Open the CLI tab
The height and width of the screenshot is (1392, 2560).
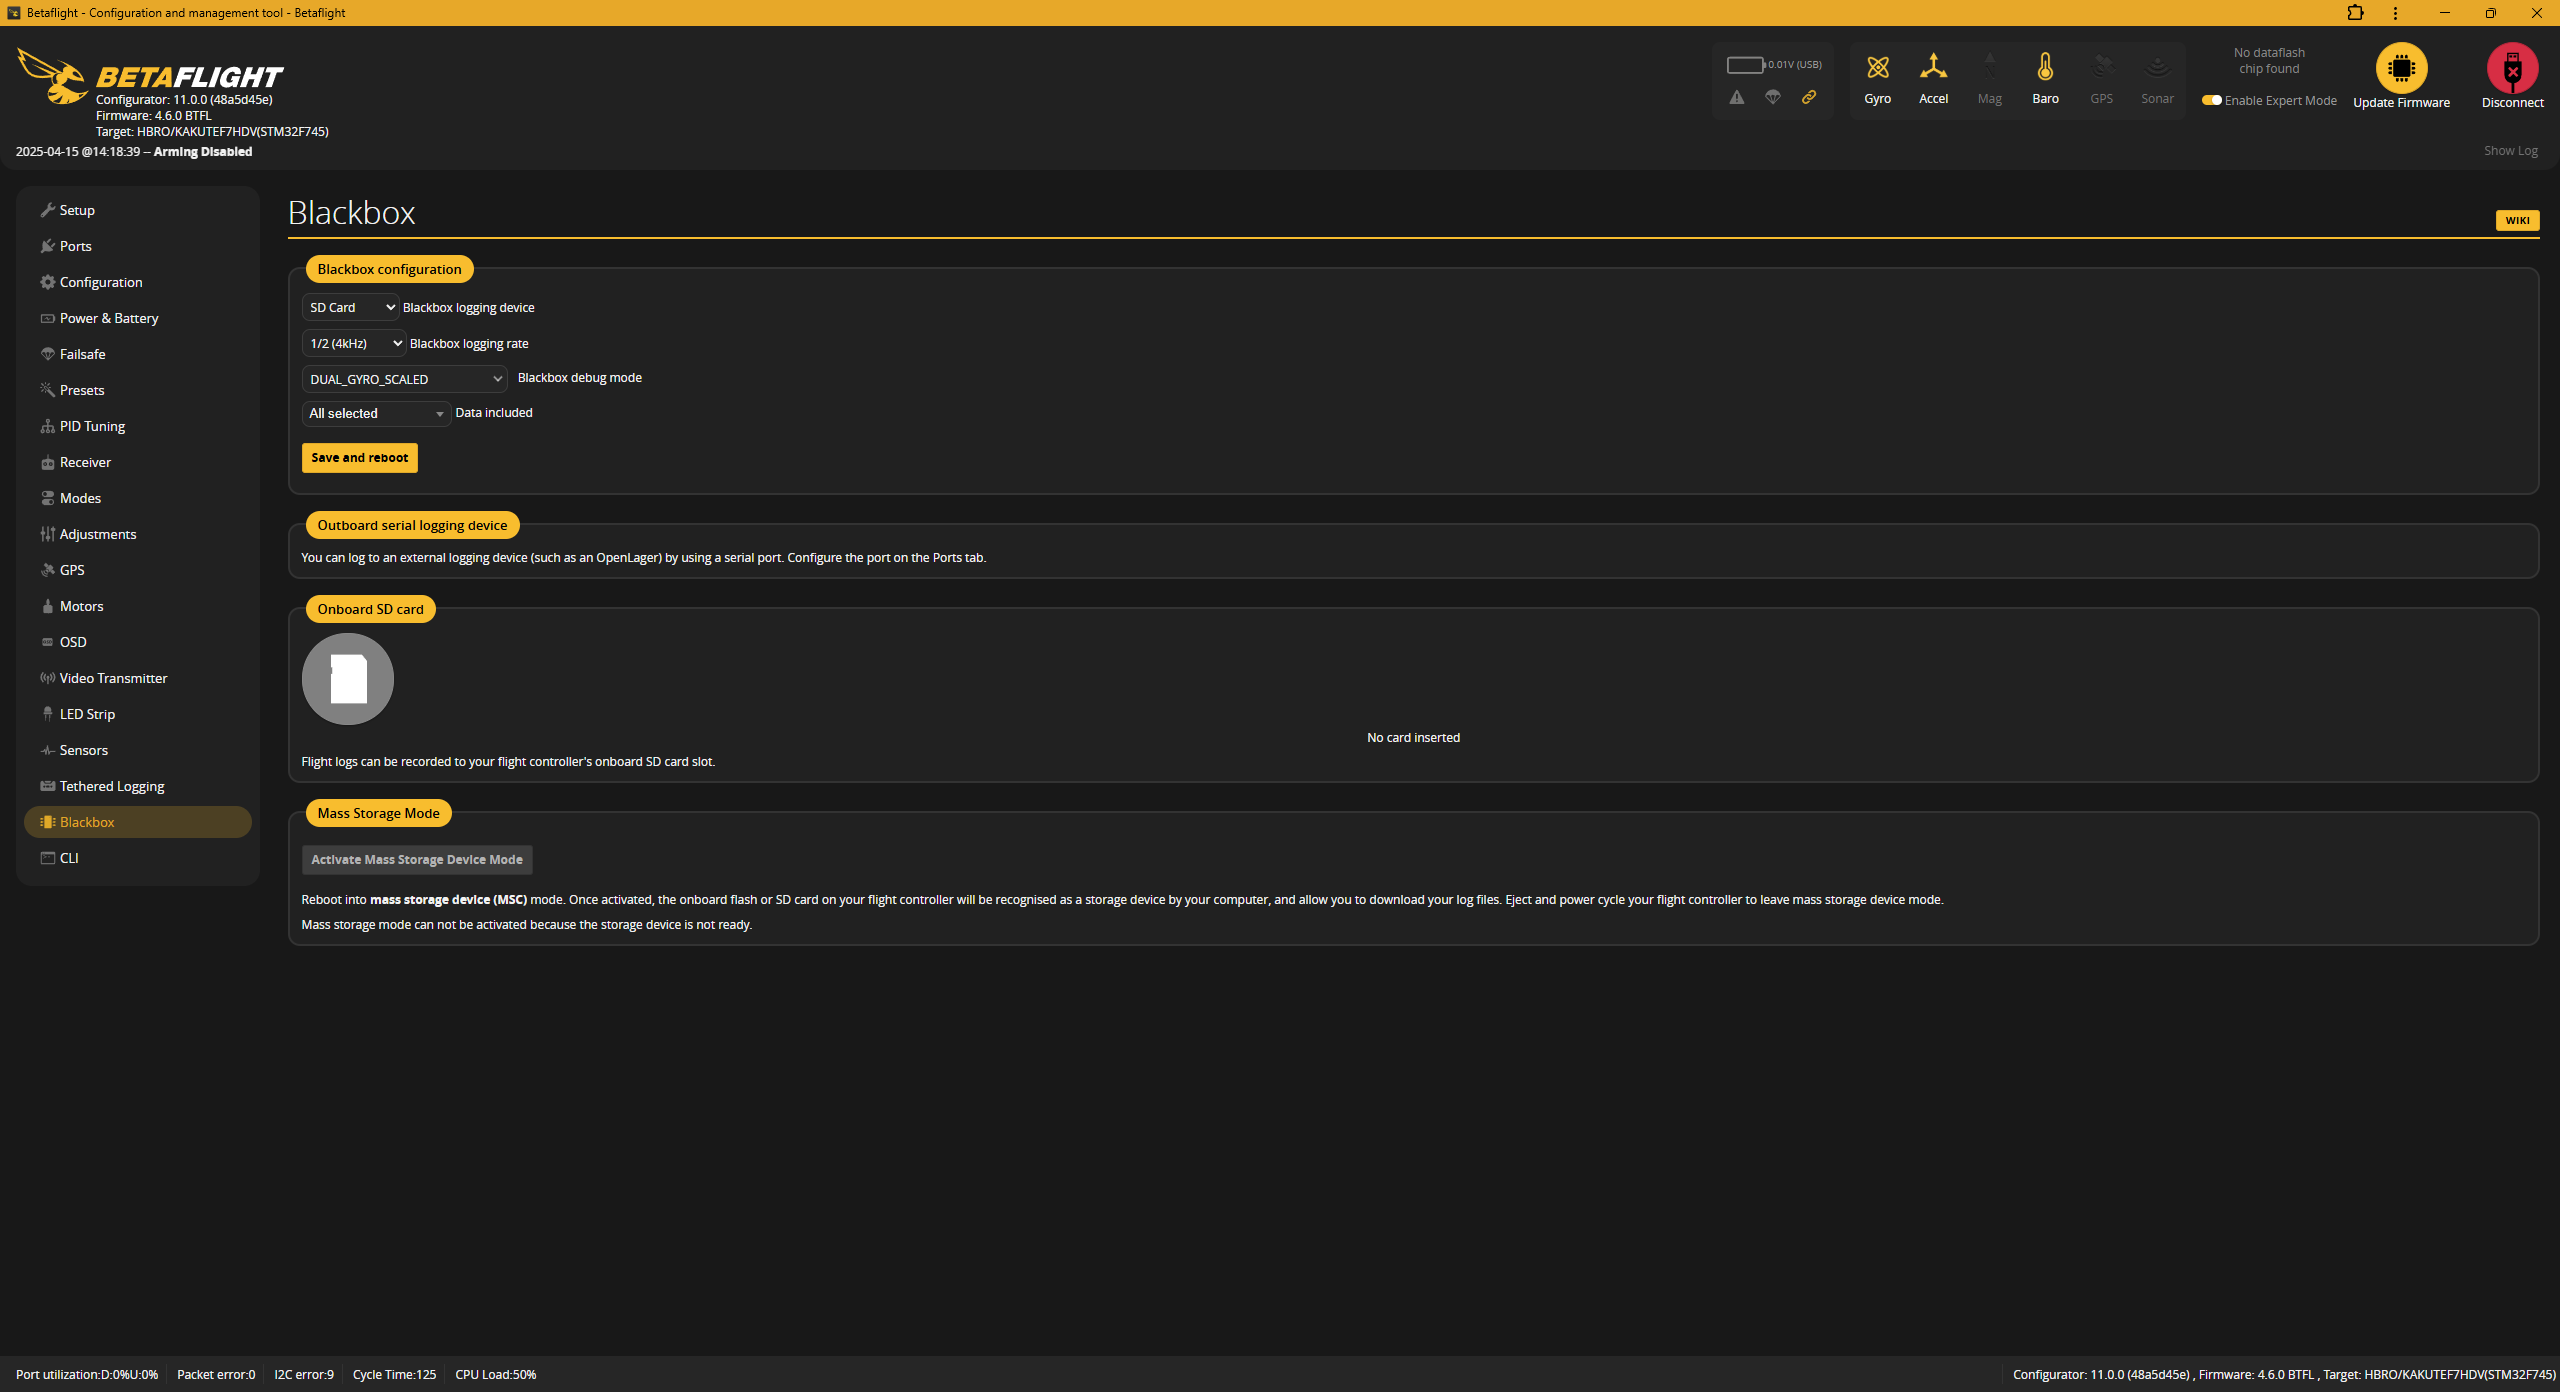point(138,858)
